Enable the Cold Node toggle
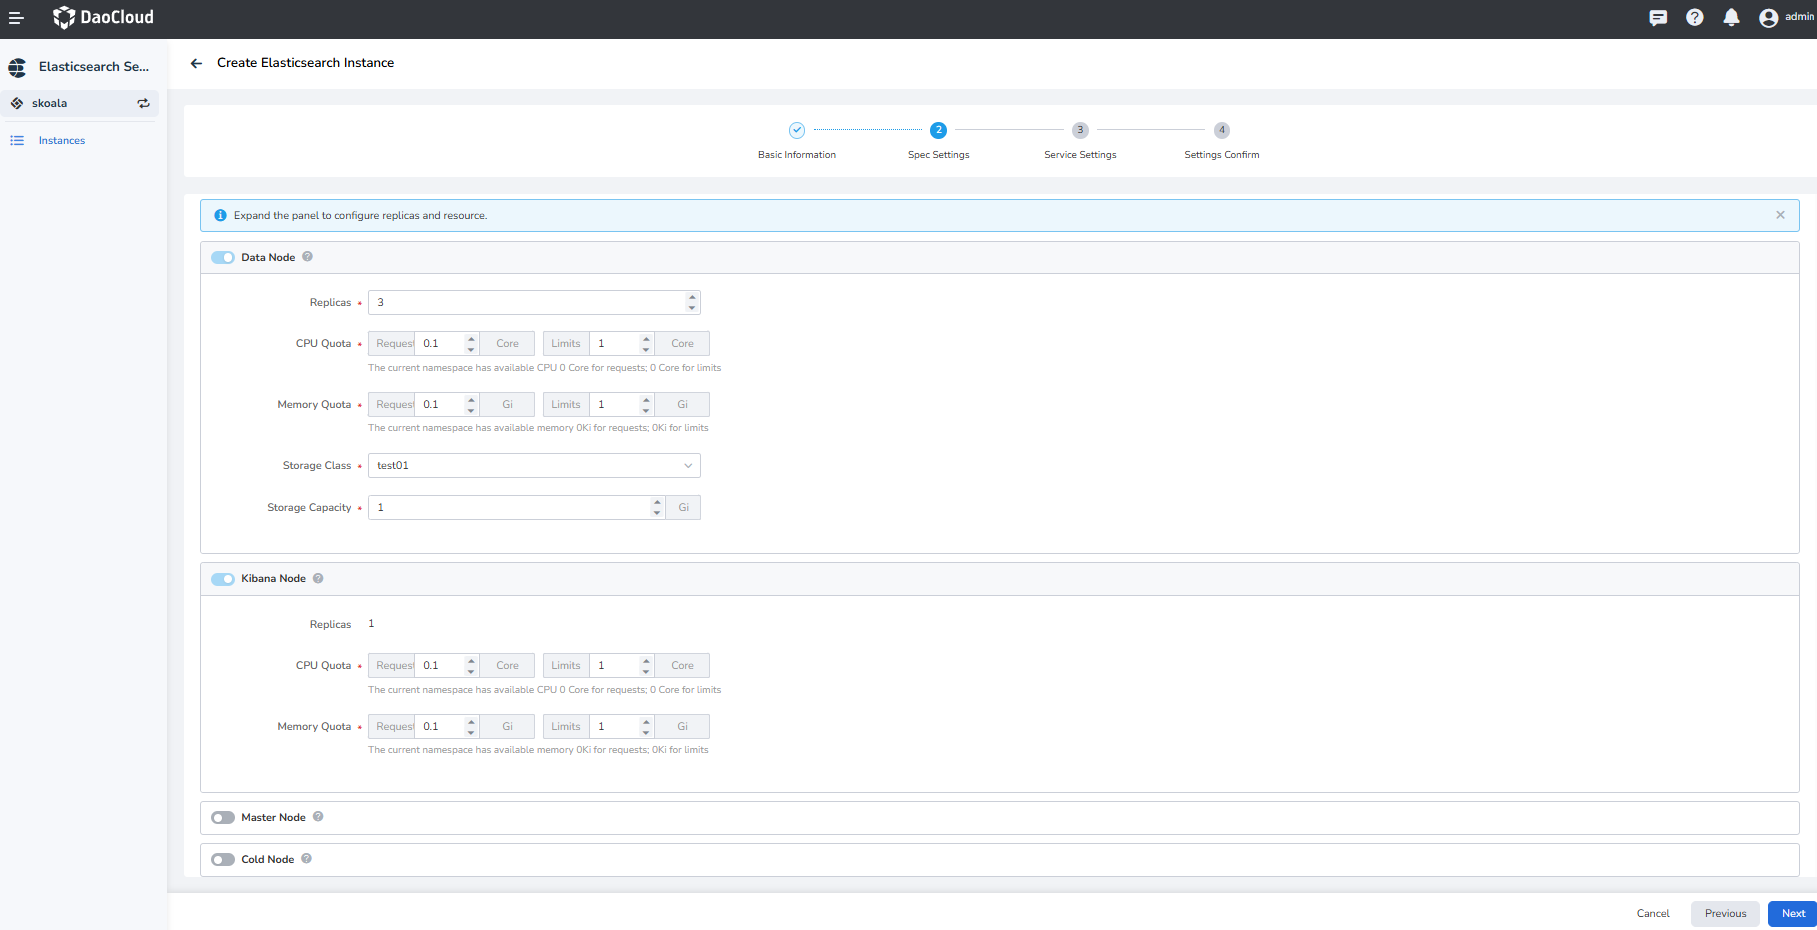This screenshot has width=1817, height=930. pos(222,859)
